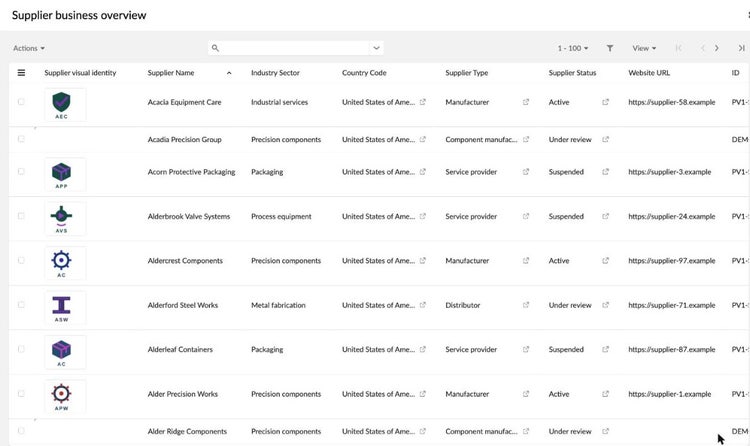Open status link icon for Alderford Steel Works

[605, 305]
